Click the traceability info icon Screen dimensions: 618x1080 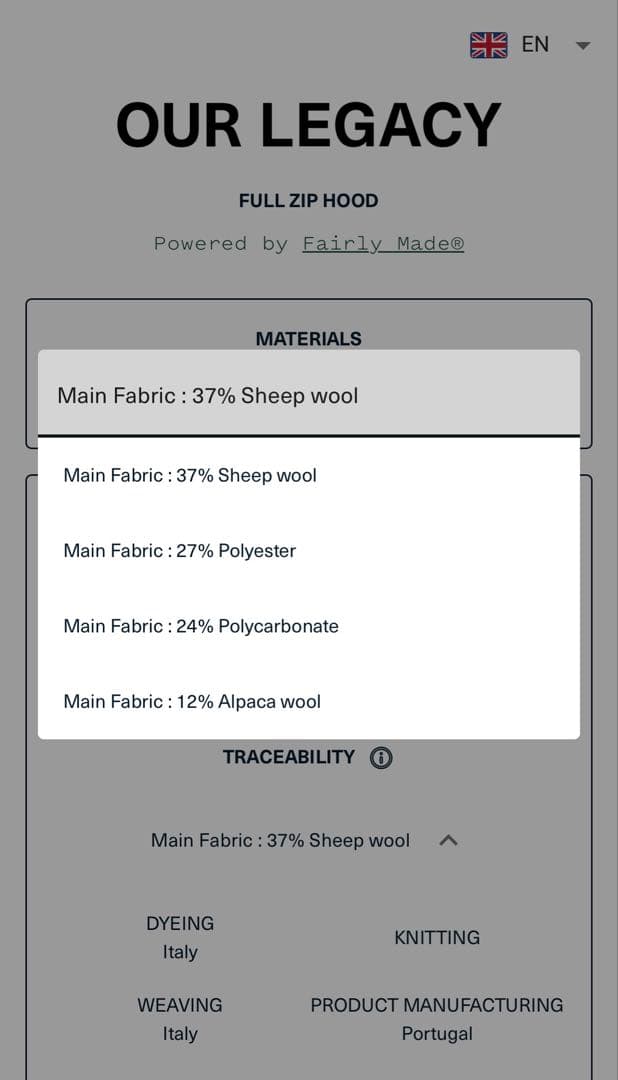(381, 758)
